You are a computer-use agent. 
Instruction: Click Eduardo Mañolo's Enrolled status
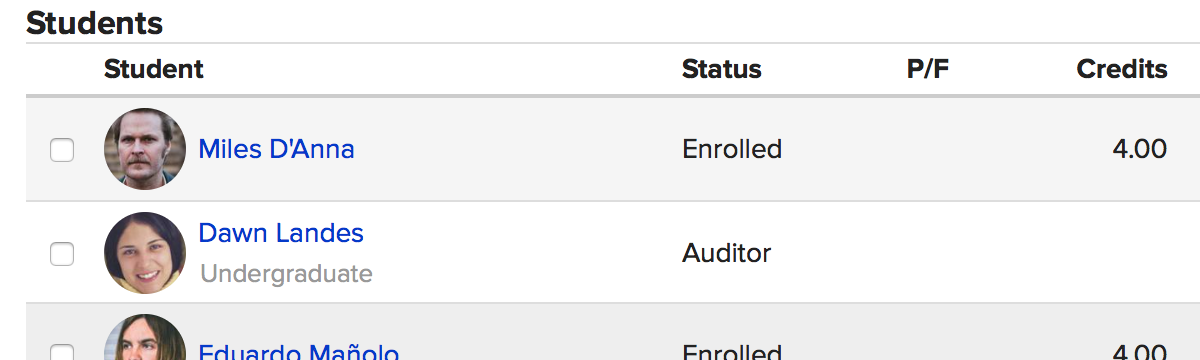(x=732, y=352)
